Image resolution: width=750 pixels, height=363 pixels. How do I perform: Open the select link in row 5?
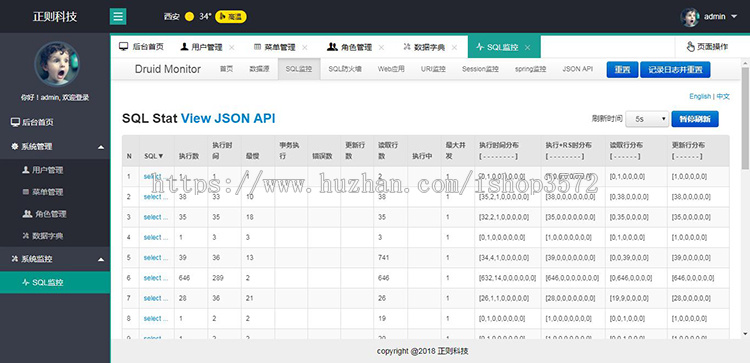tap(156, 257)
